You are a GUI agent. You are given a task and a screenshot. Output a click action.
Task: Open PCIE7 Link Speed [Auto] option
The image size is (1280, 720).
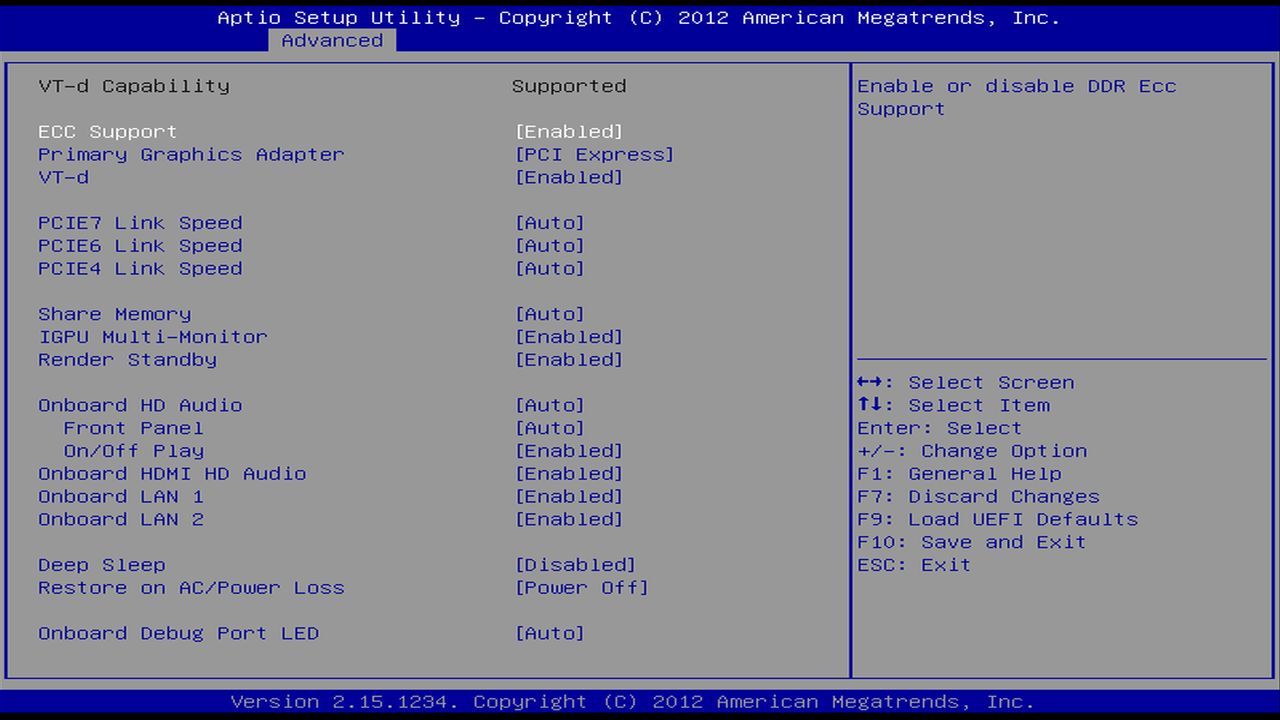550,222
